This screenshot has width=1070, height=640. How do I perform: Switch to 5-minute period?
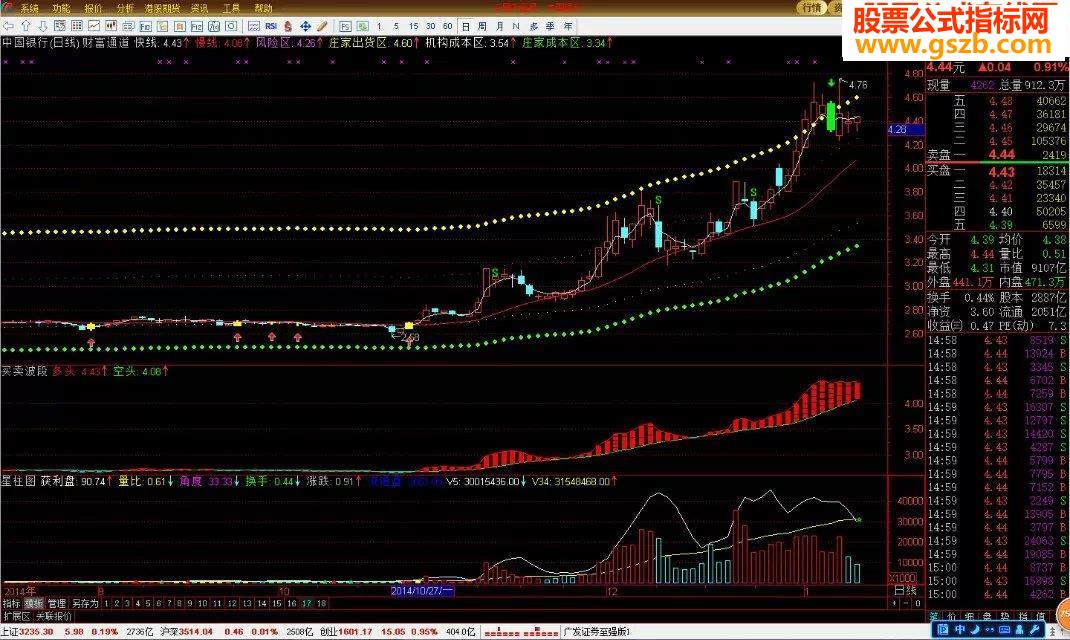coord(396,26)
